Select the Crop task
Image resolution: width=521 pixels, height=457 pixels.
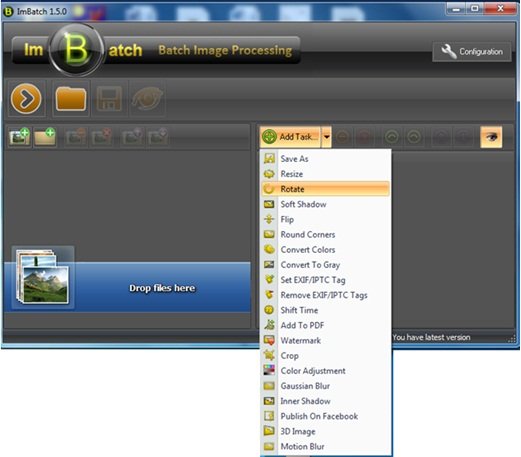point(325,356)
